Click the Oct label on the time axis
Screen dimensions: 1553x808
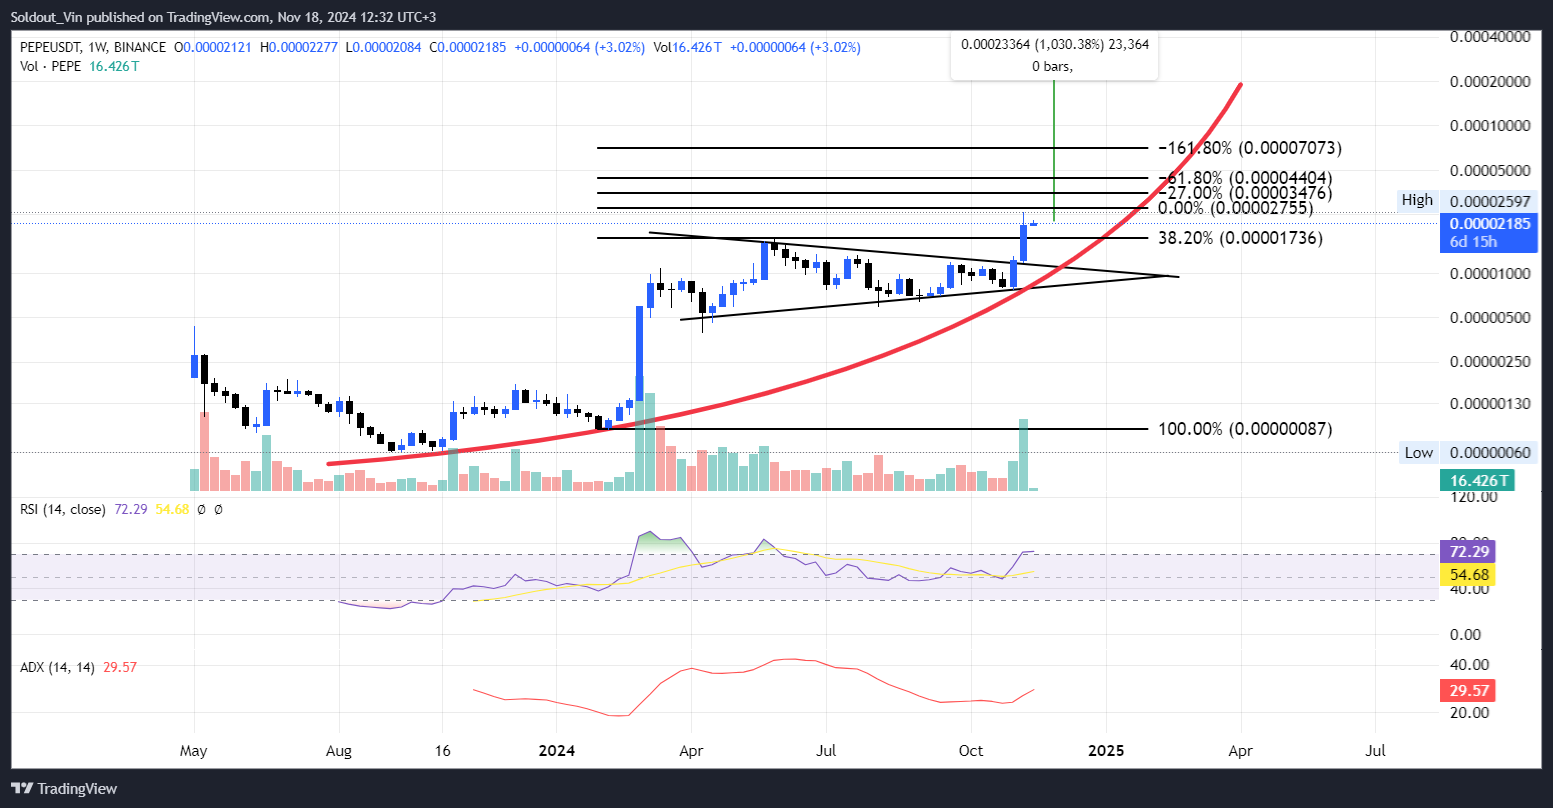point(971,749)
